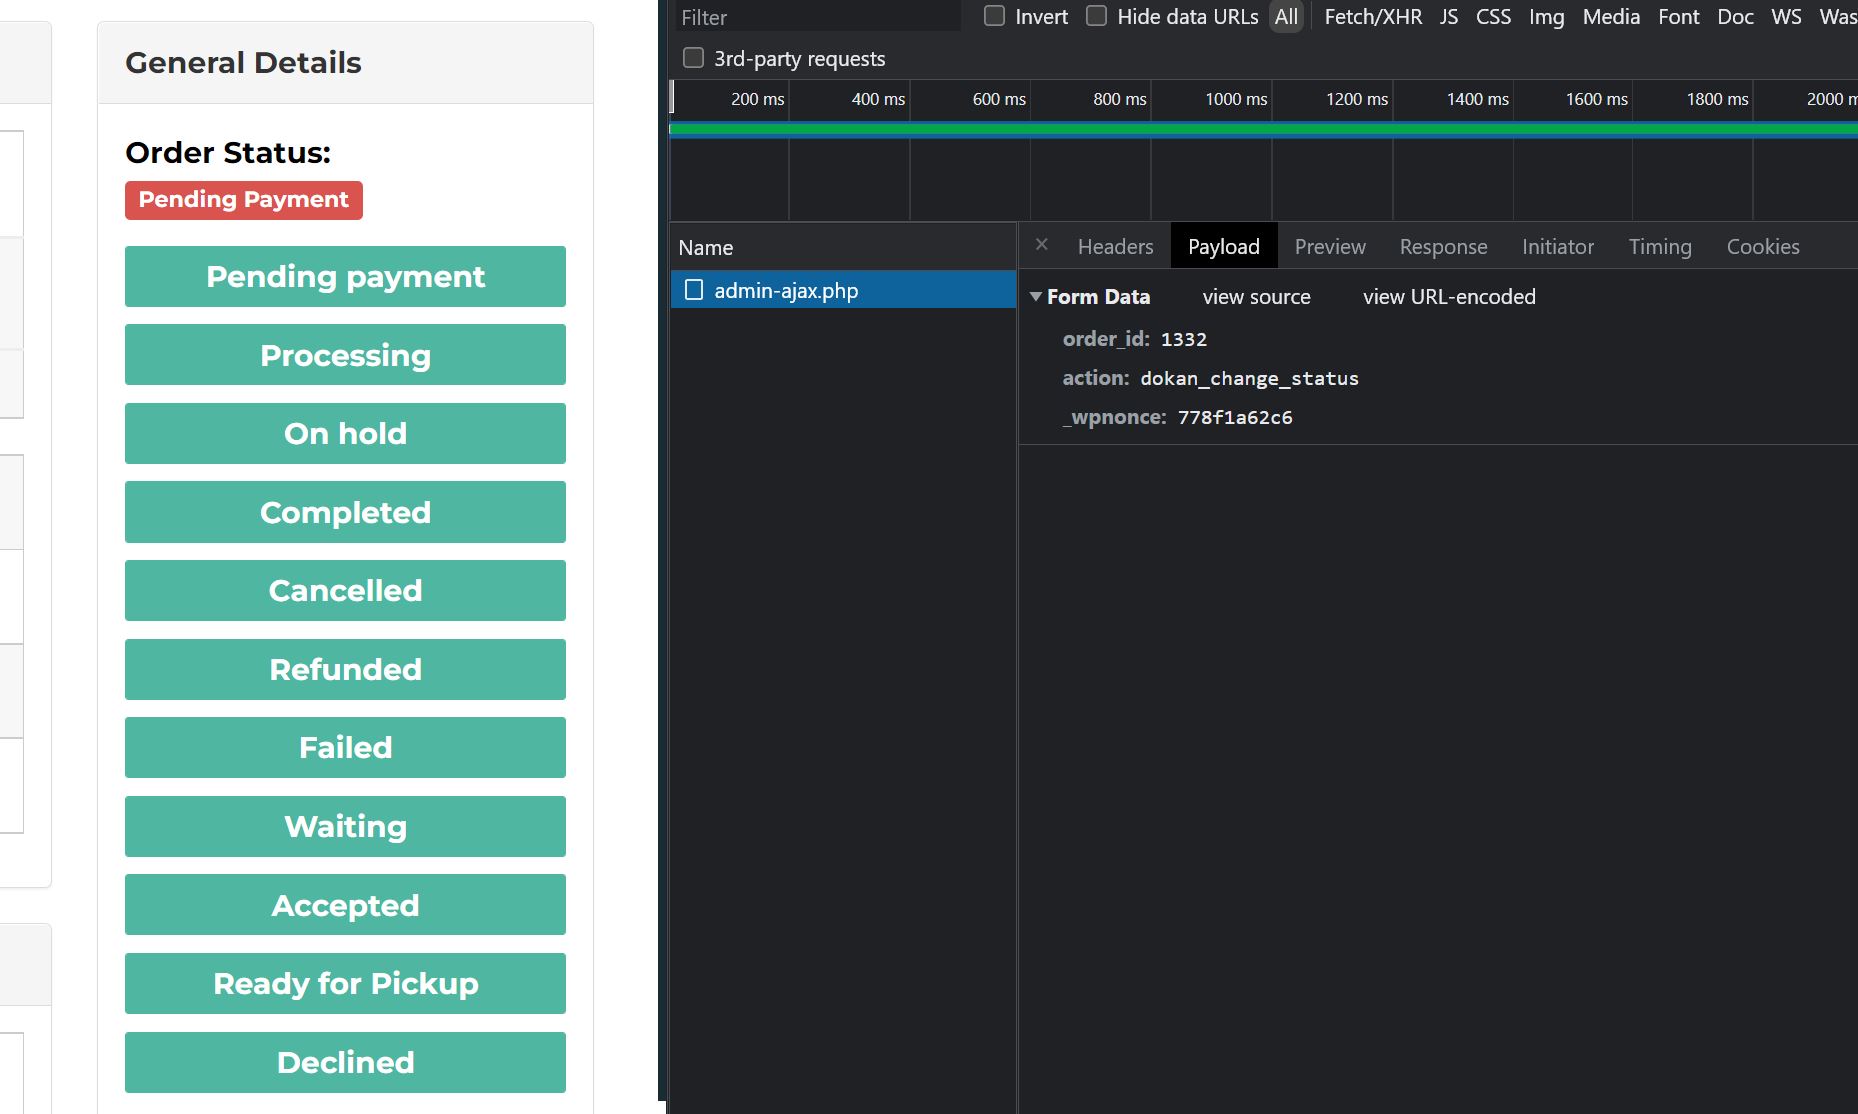1858x1114 pixels.
Task: Click view source link
Action: 1256,297
